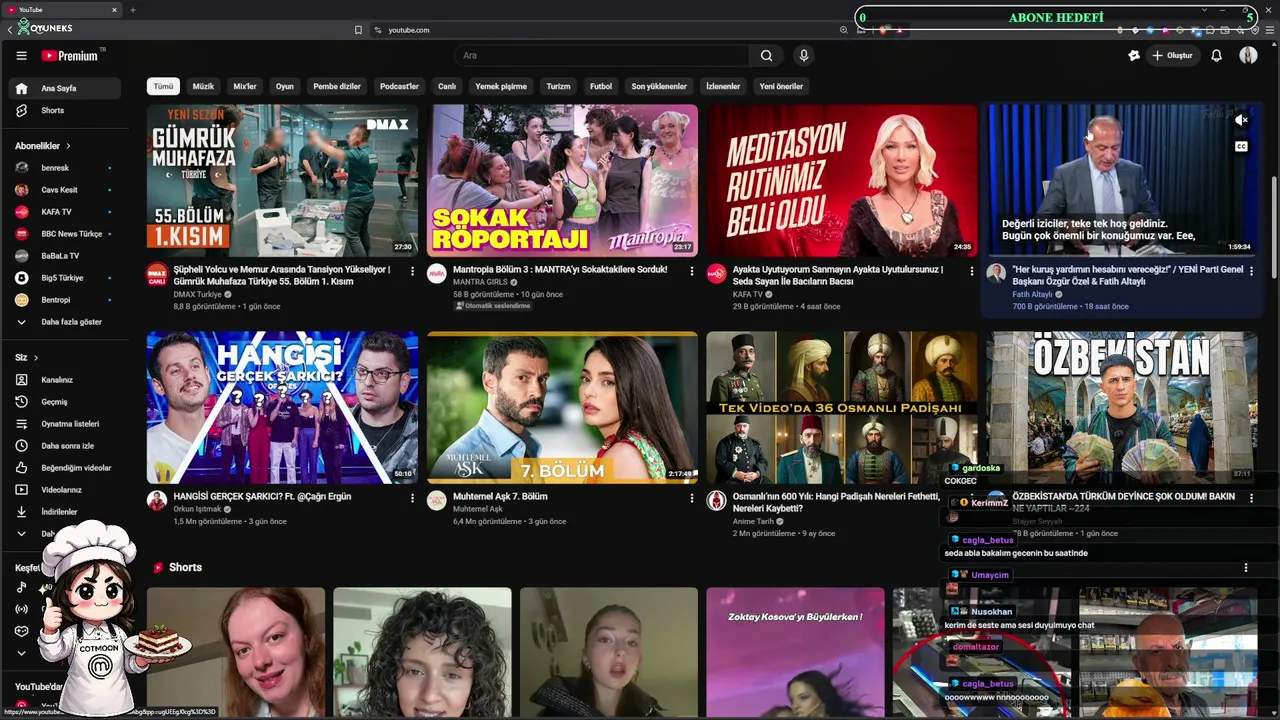Open the MEDİTASYON RUTİNİMİZ video thumbnail
The image size is (1280, 720).
click(x=842, y=181)
